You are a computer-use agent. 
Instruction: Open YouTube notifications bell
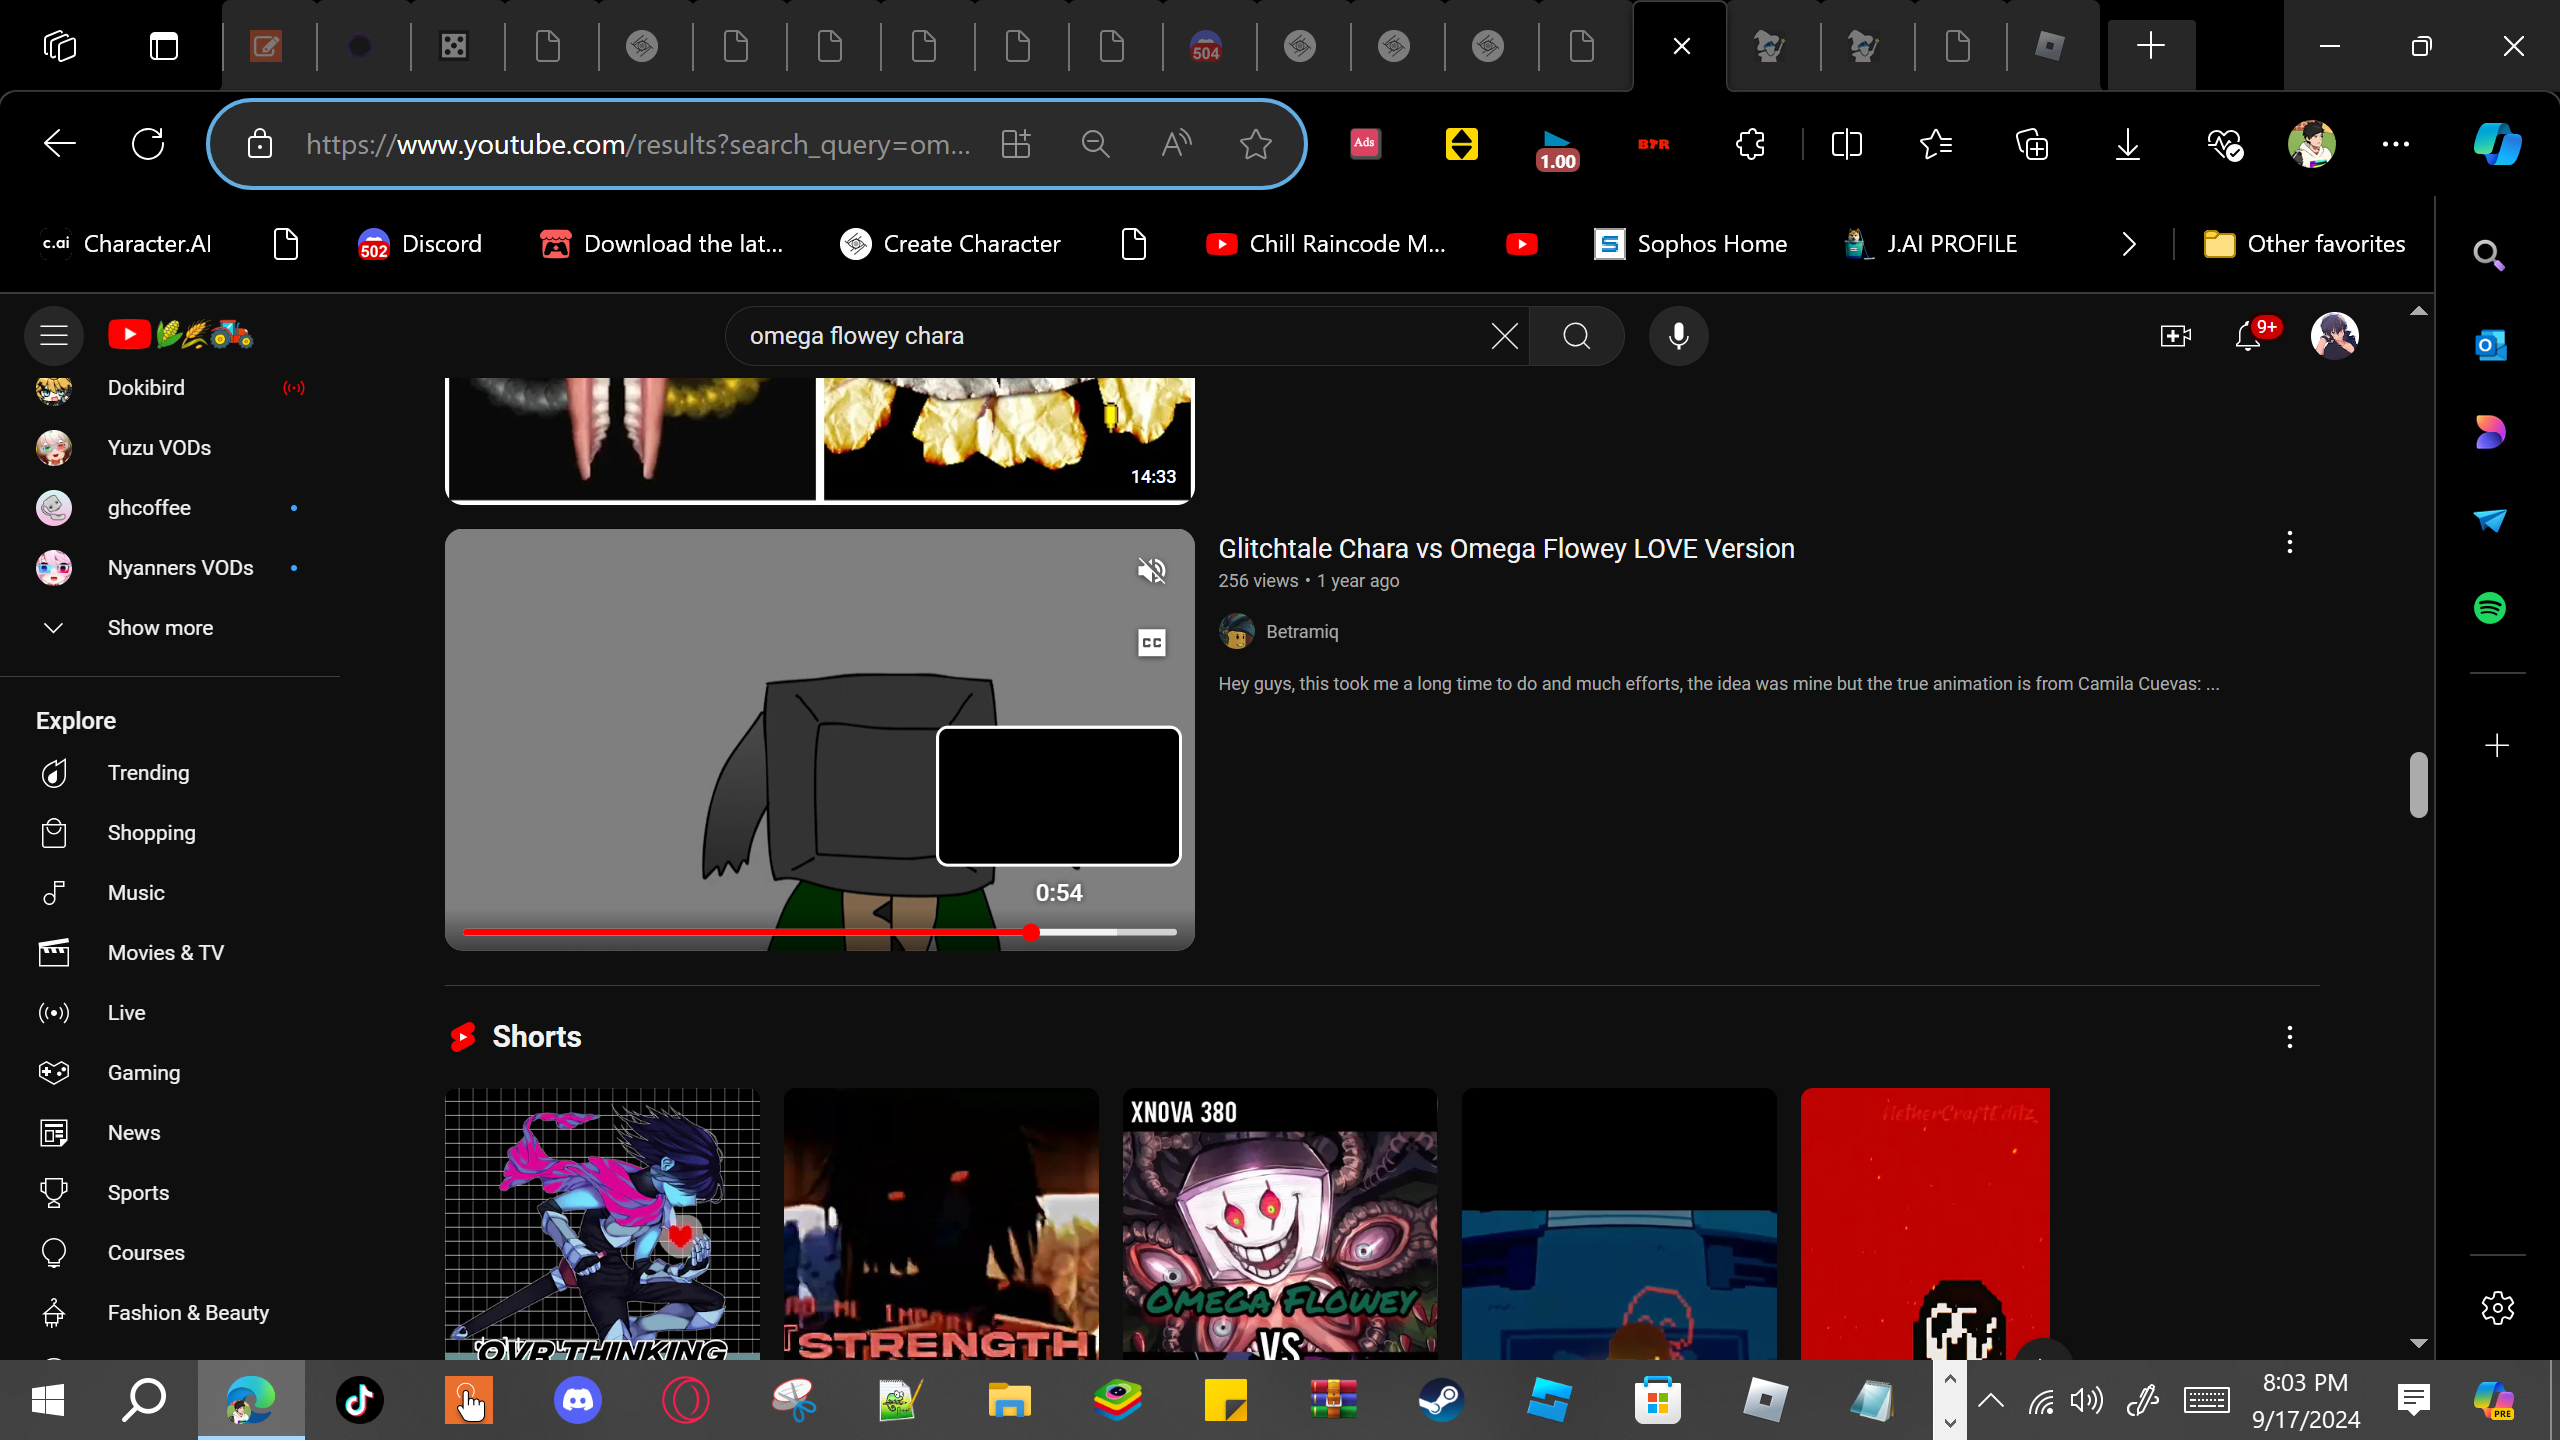click(x=2248, y=336)
